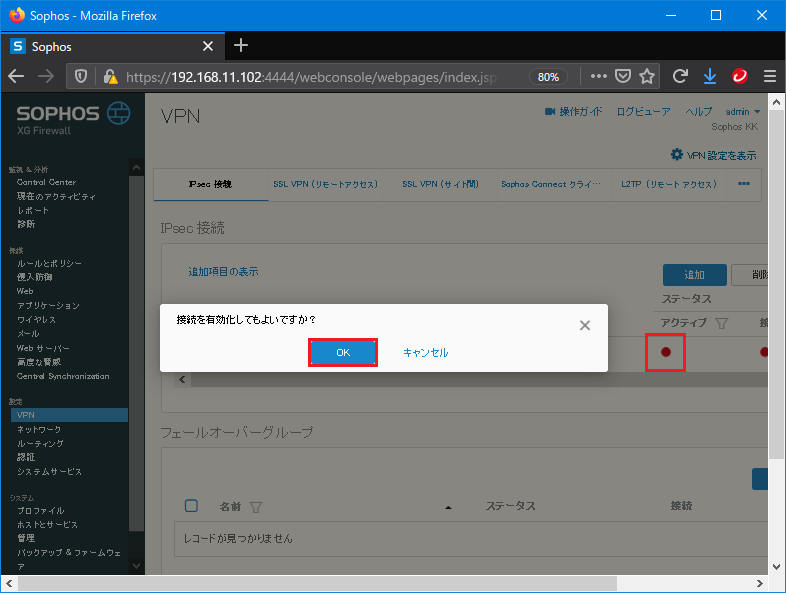The image size is (786, 593).
Task: Filter the 名前 column with funnel icon
Action: tap(256, 507)
